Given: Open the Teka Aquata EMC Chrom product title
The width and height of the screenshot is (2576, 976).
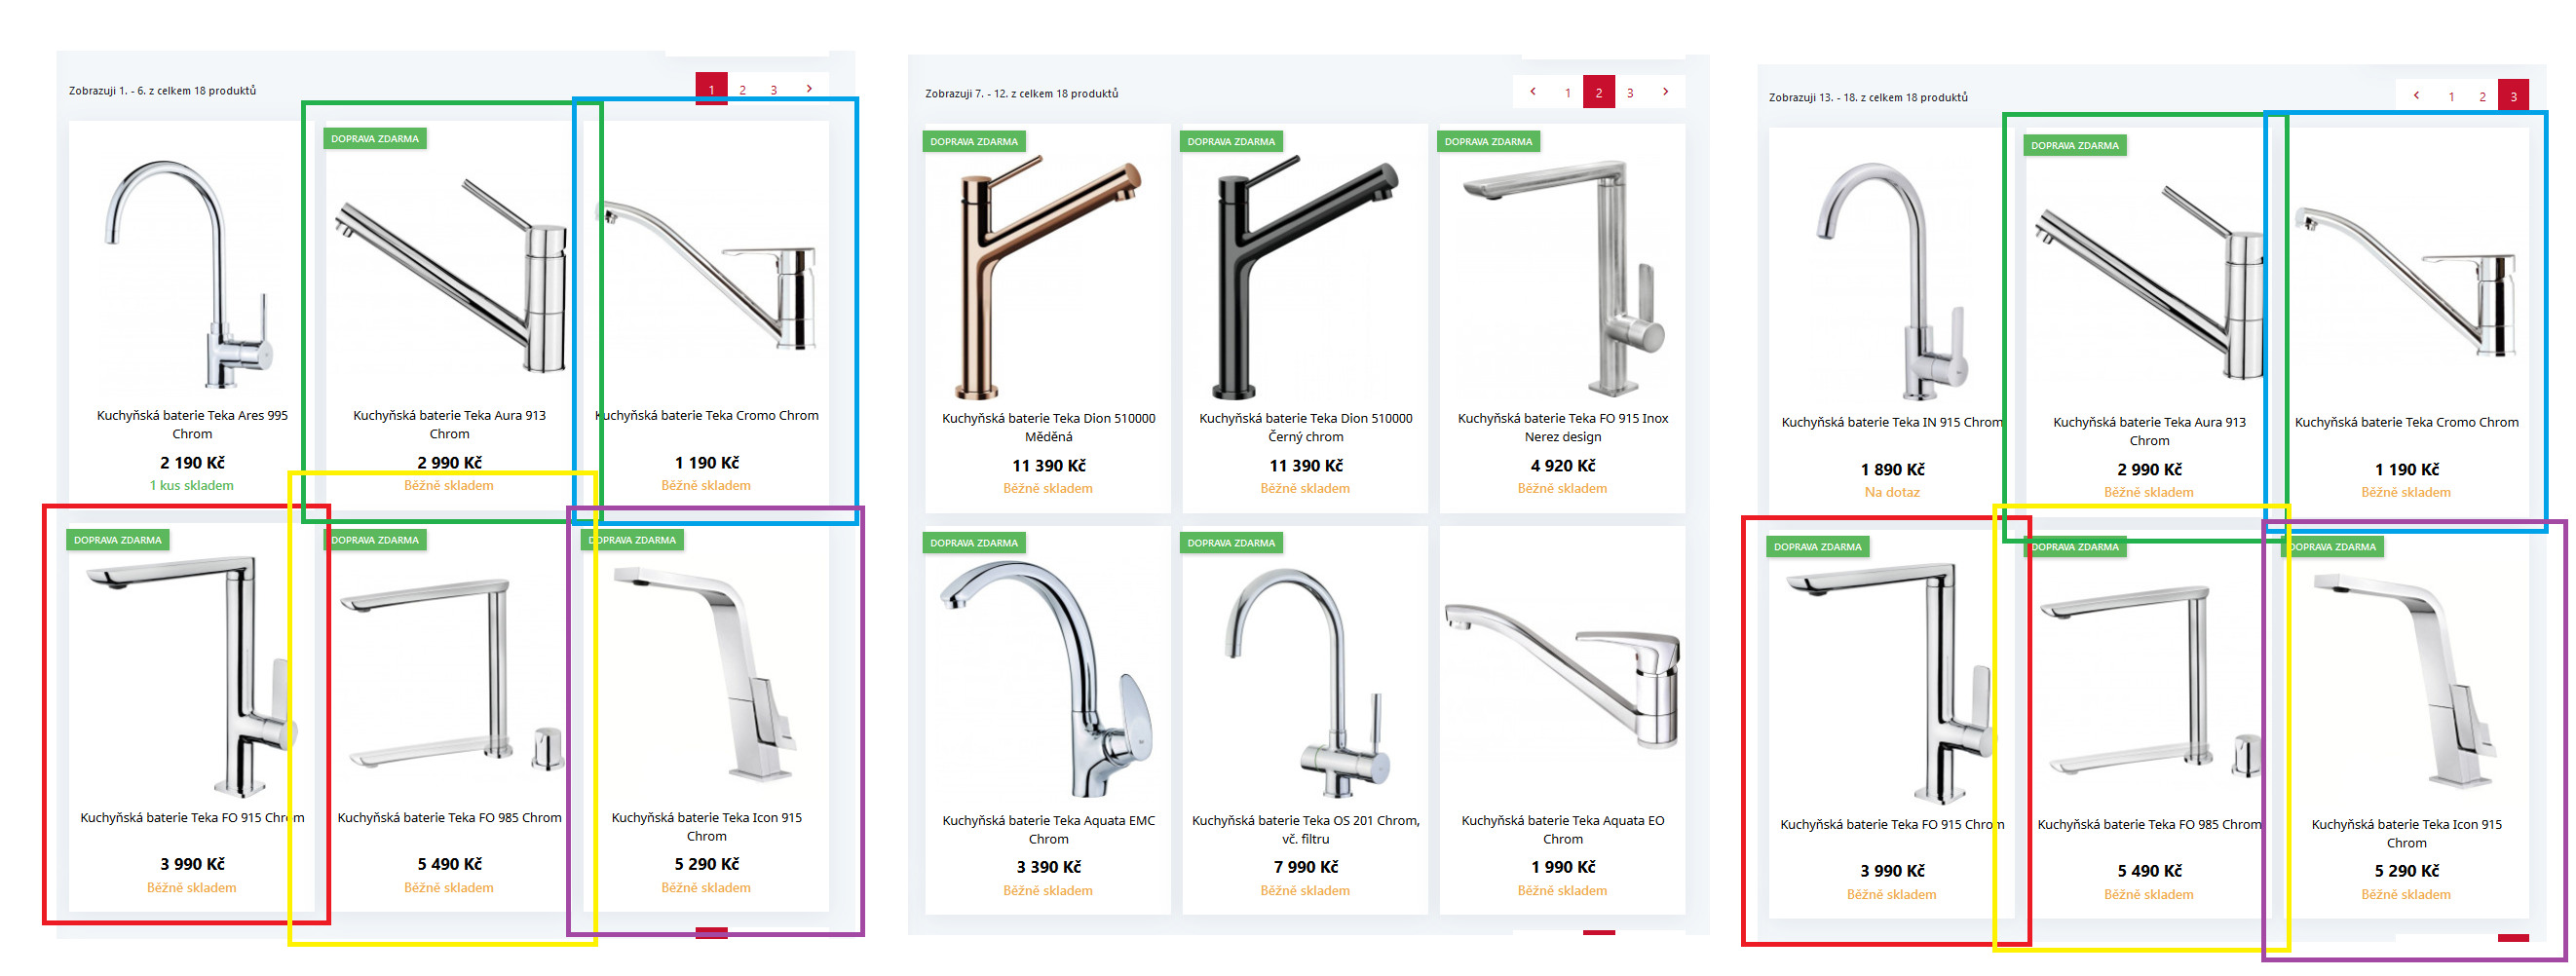Looking at the screenshot, I should [x=1048, y=829].
